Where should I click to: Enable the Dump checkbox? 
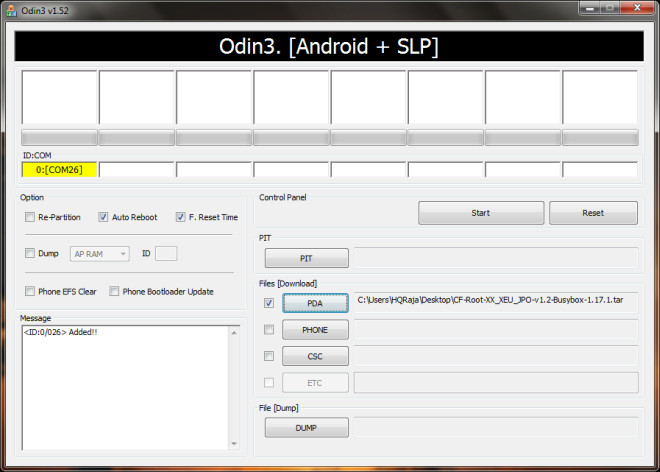click(30, 253)
